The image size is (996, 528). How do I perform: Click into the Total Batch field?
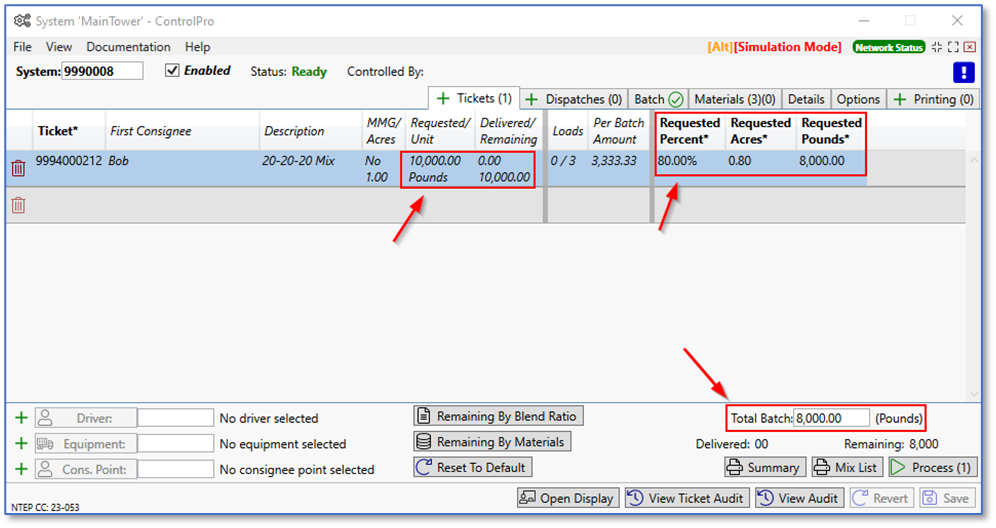click(x=831, y=418)
